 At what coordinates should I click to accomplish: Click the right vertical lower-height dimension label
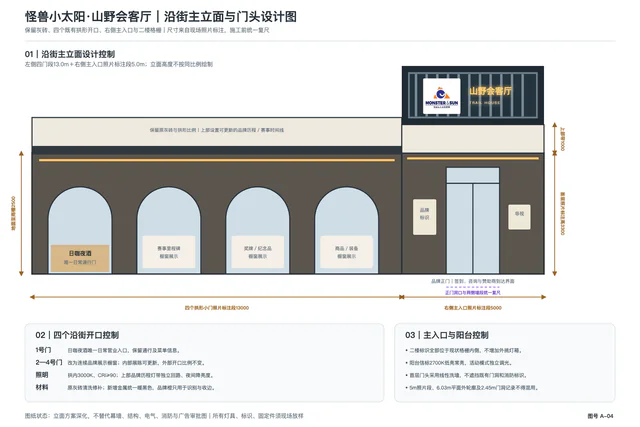pos(562,214)
